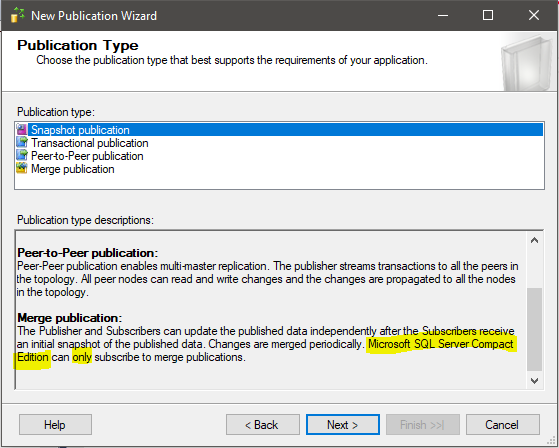This screenshot has width=559, height=448.
Task: Open Help for the wizard
Action: [x=55, y=424]
